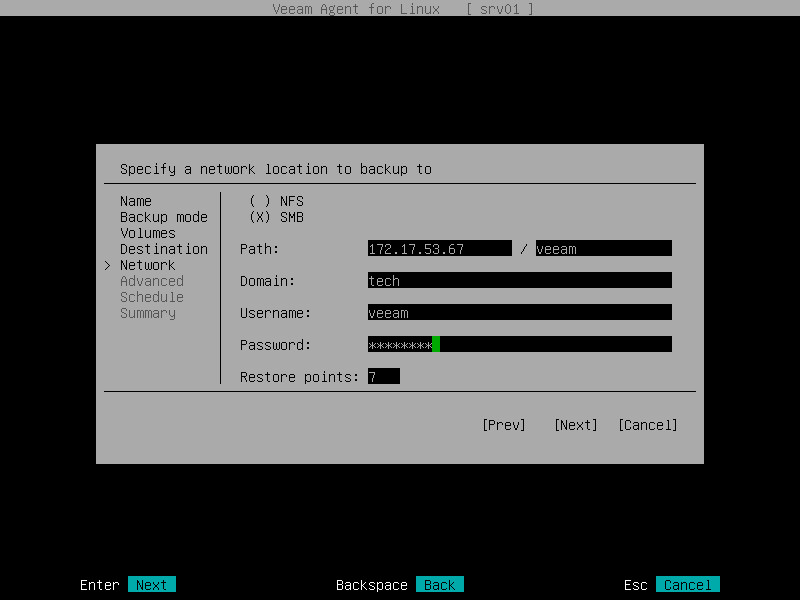The height and width of the screenshot is (600, 800).
Task: Select the SMB radio option
Action: click(277, 217)
